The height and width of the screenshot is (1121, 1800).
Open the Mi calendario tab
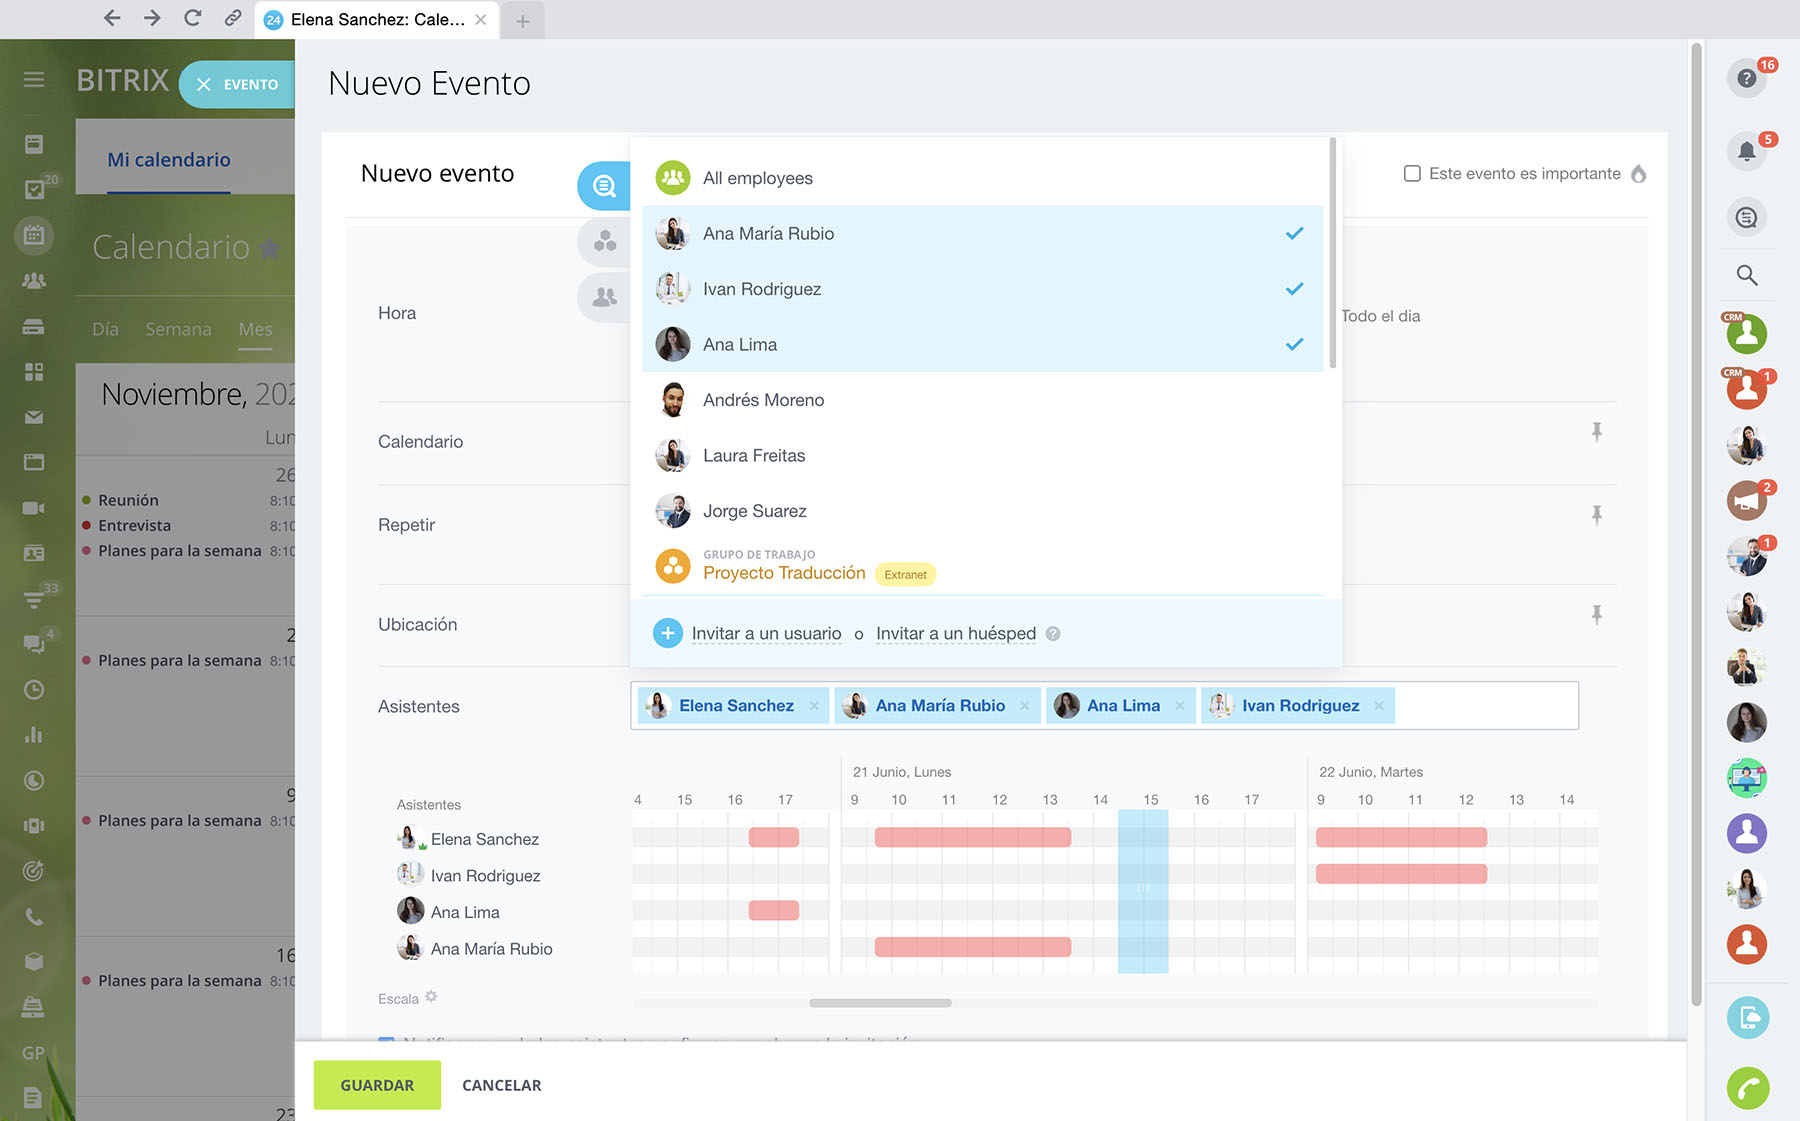pyautogui.click(x=169, y=160)
